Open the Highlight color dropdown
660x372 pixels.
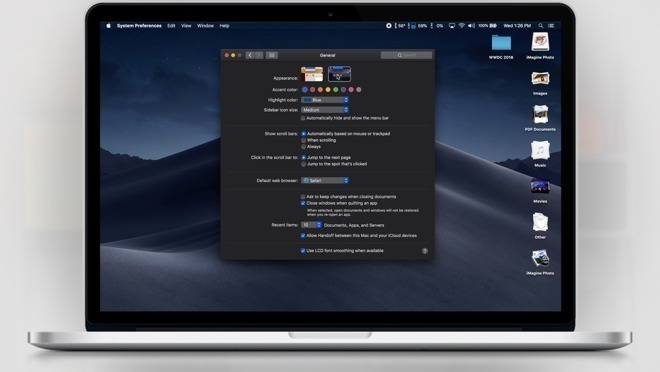[325, 100]
